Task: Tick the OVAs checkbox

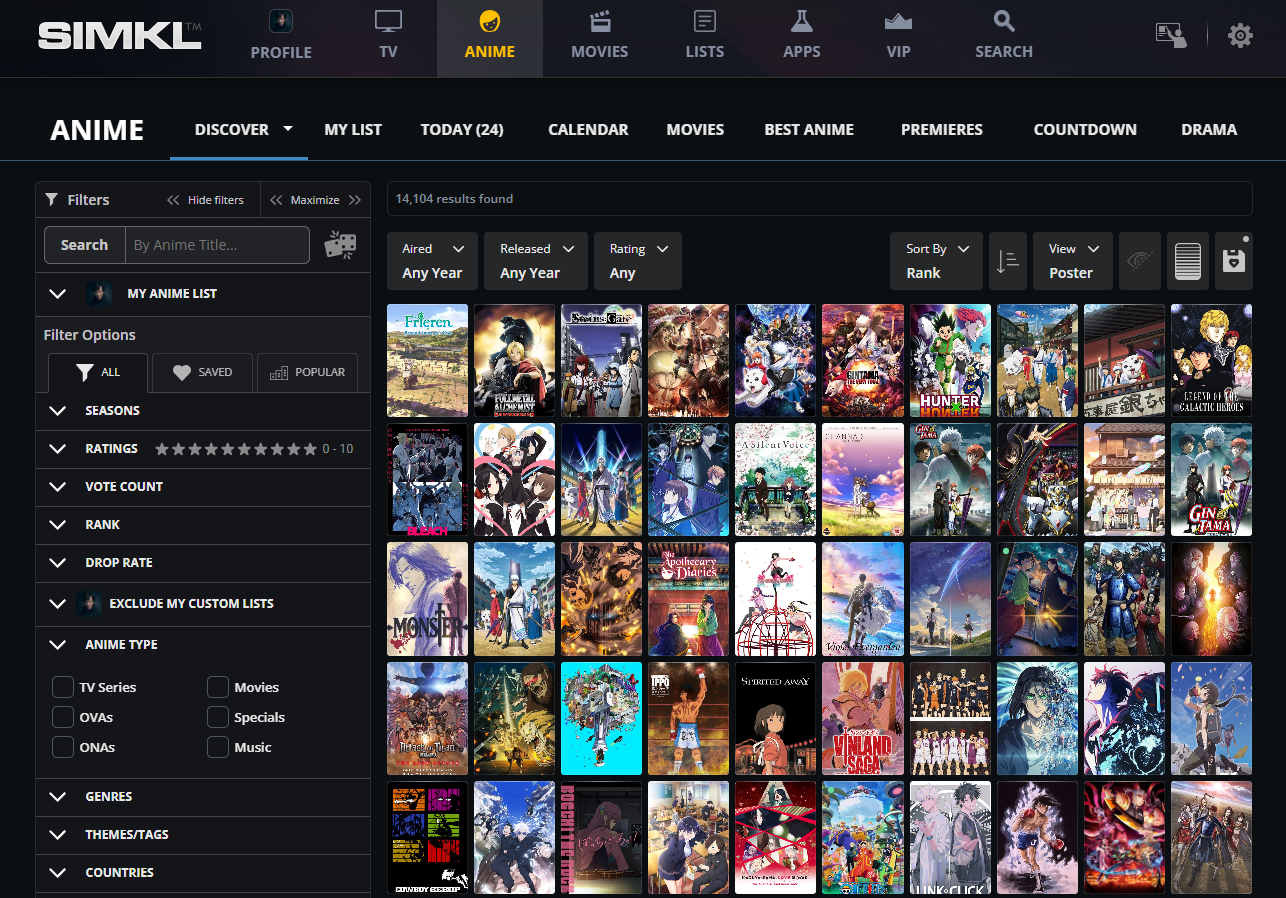Action: 63,717
